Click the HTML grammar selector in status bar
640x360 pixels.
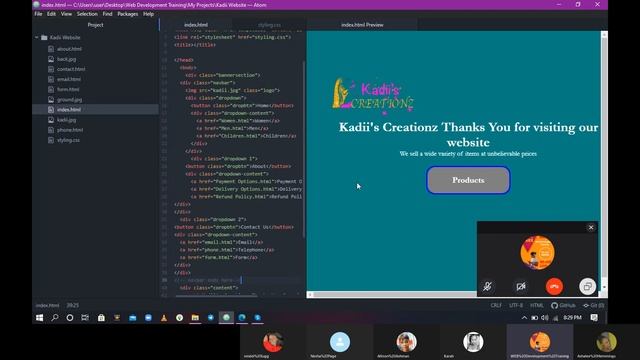click(x=537, y=305)
